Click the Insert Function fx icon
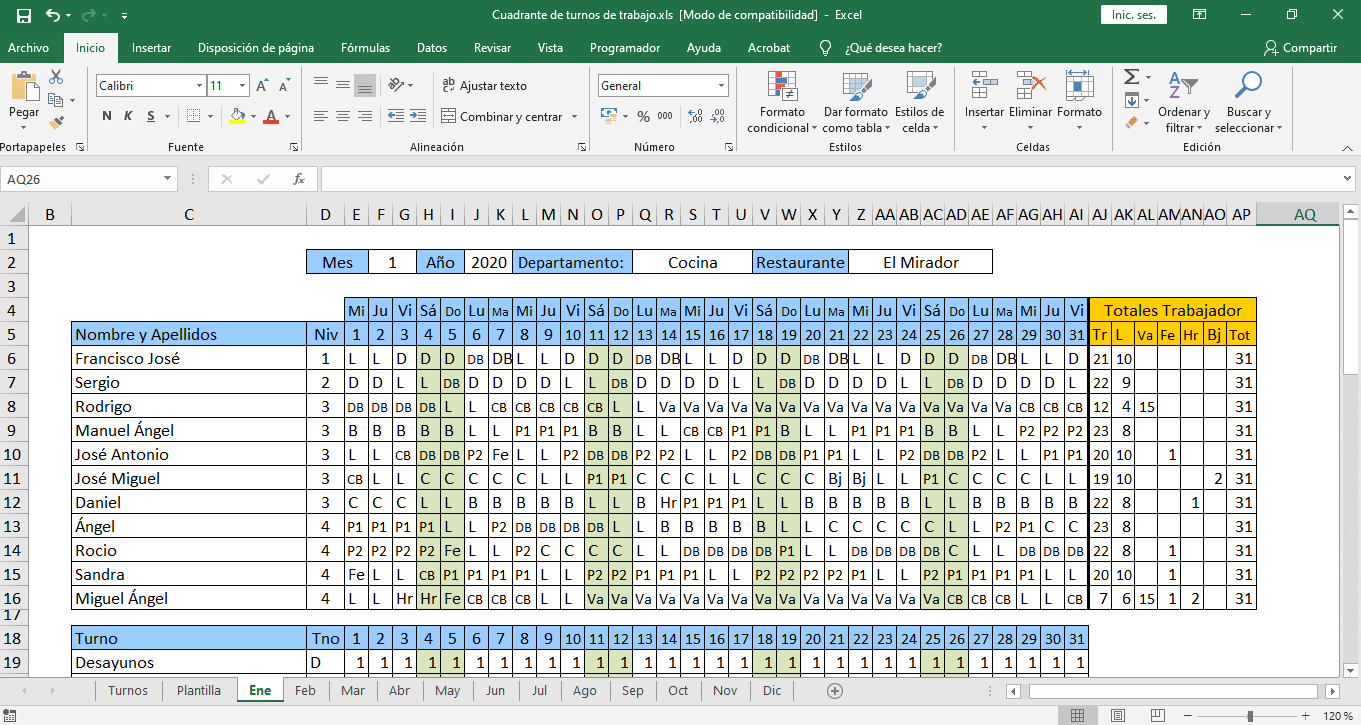The height and width of the screenshot is (725, 1361). tap(298, 180)
